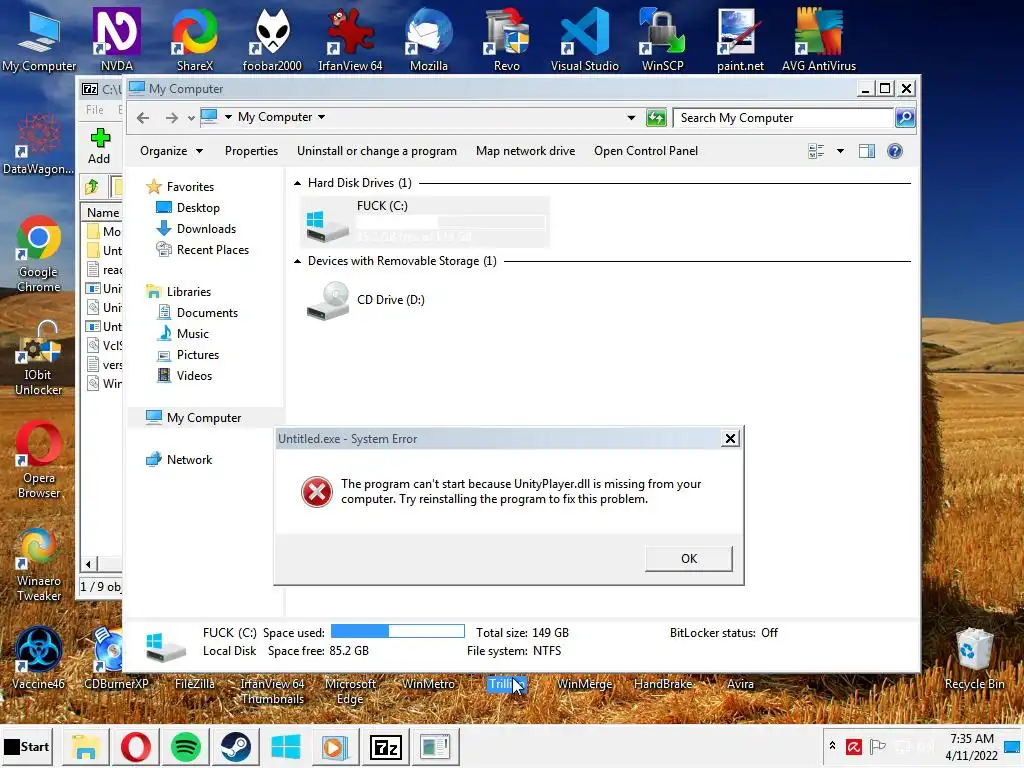Open the Mozilla Thunderbird desktop icon

tap(428, 39)
